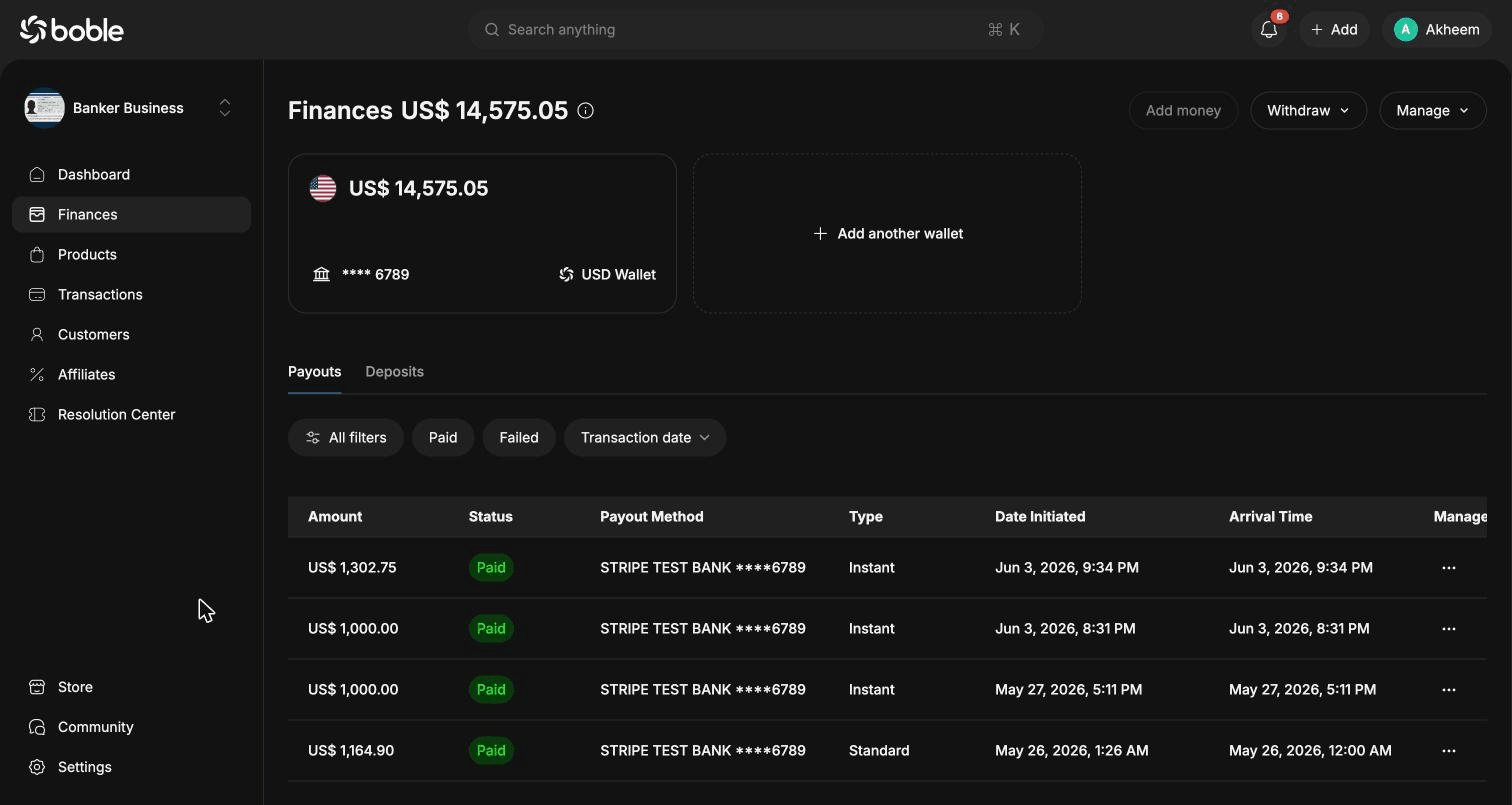Click the Search anything field
The width and height of the screenshot is (1512, 805).
point(755,30)
